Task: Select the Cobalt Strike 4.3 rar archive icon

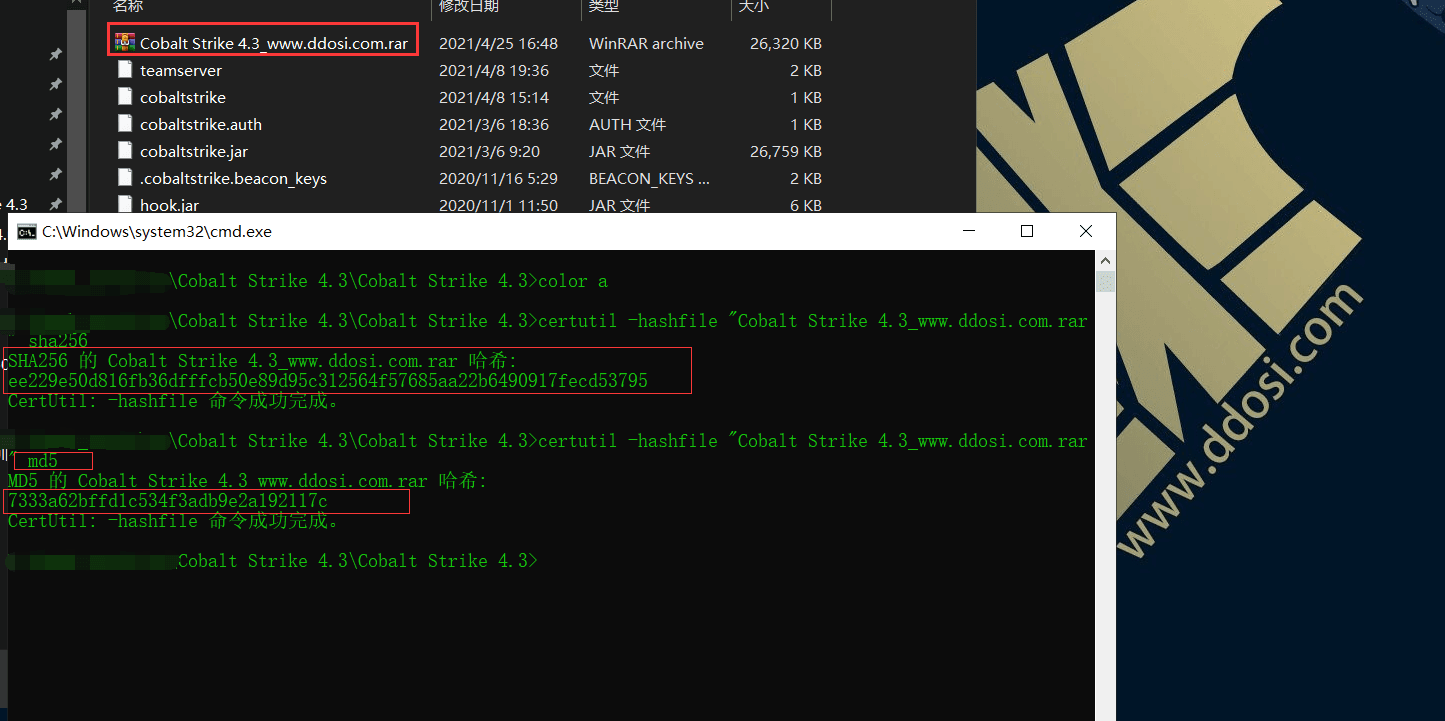Action: coord(125,42)
